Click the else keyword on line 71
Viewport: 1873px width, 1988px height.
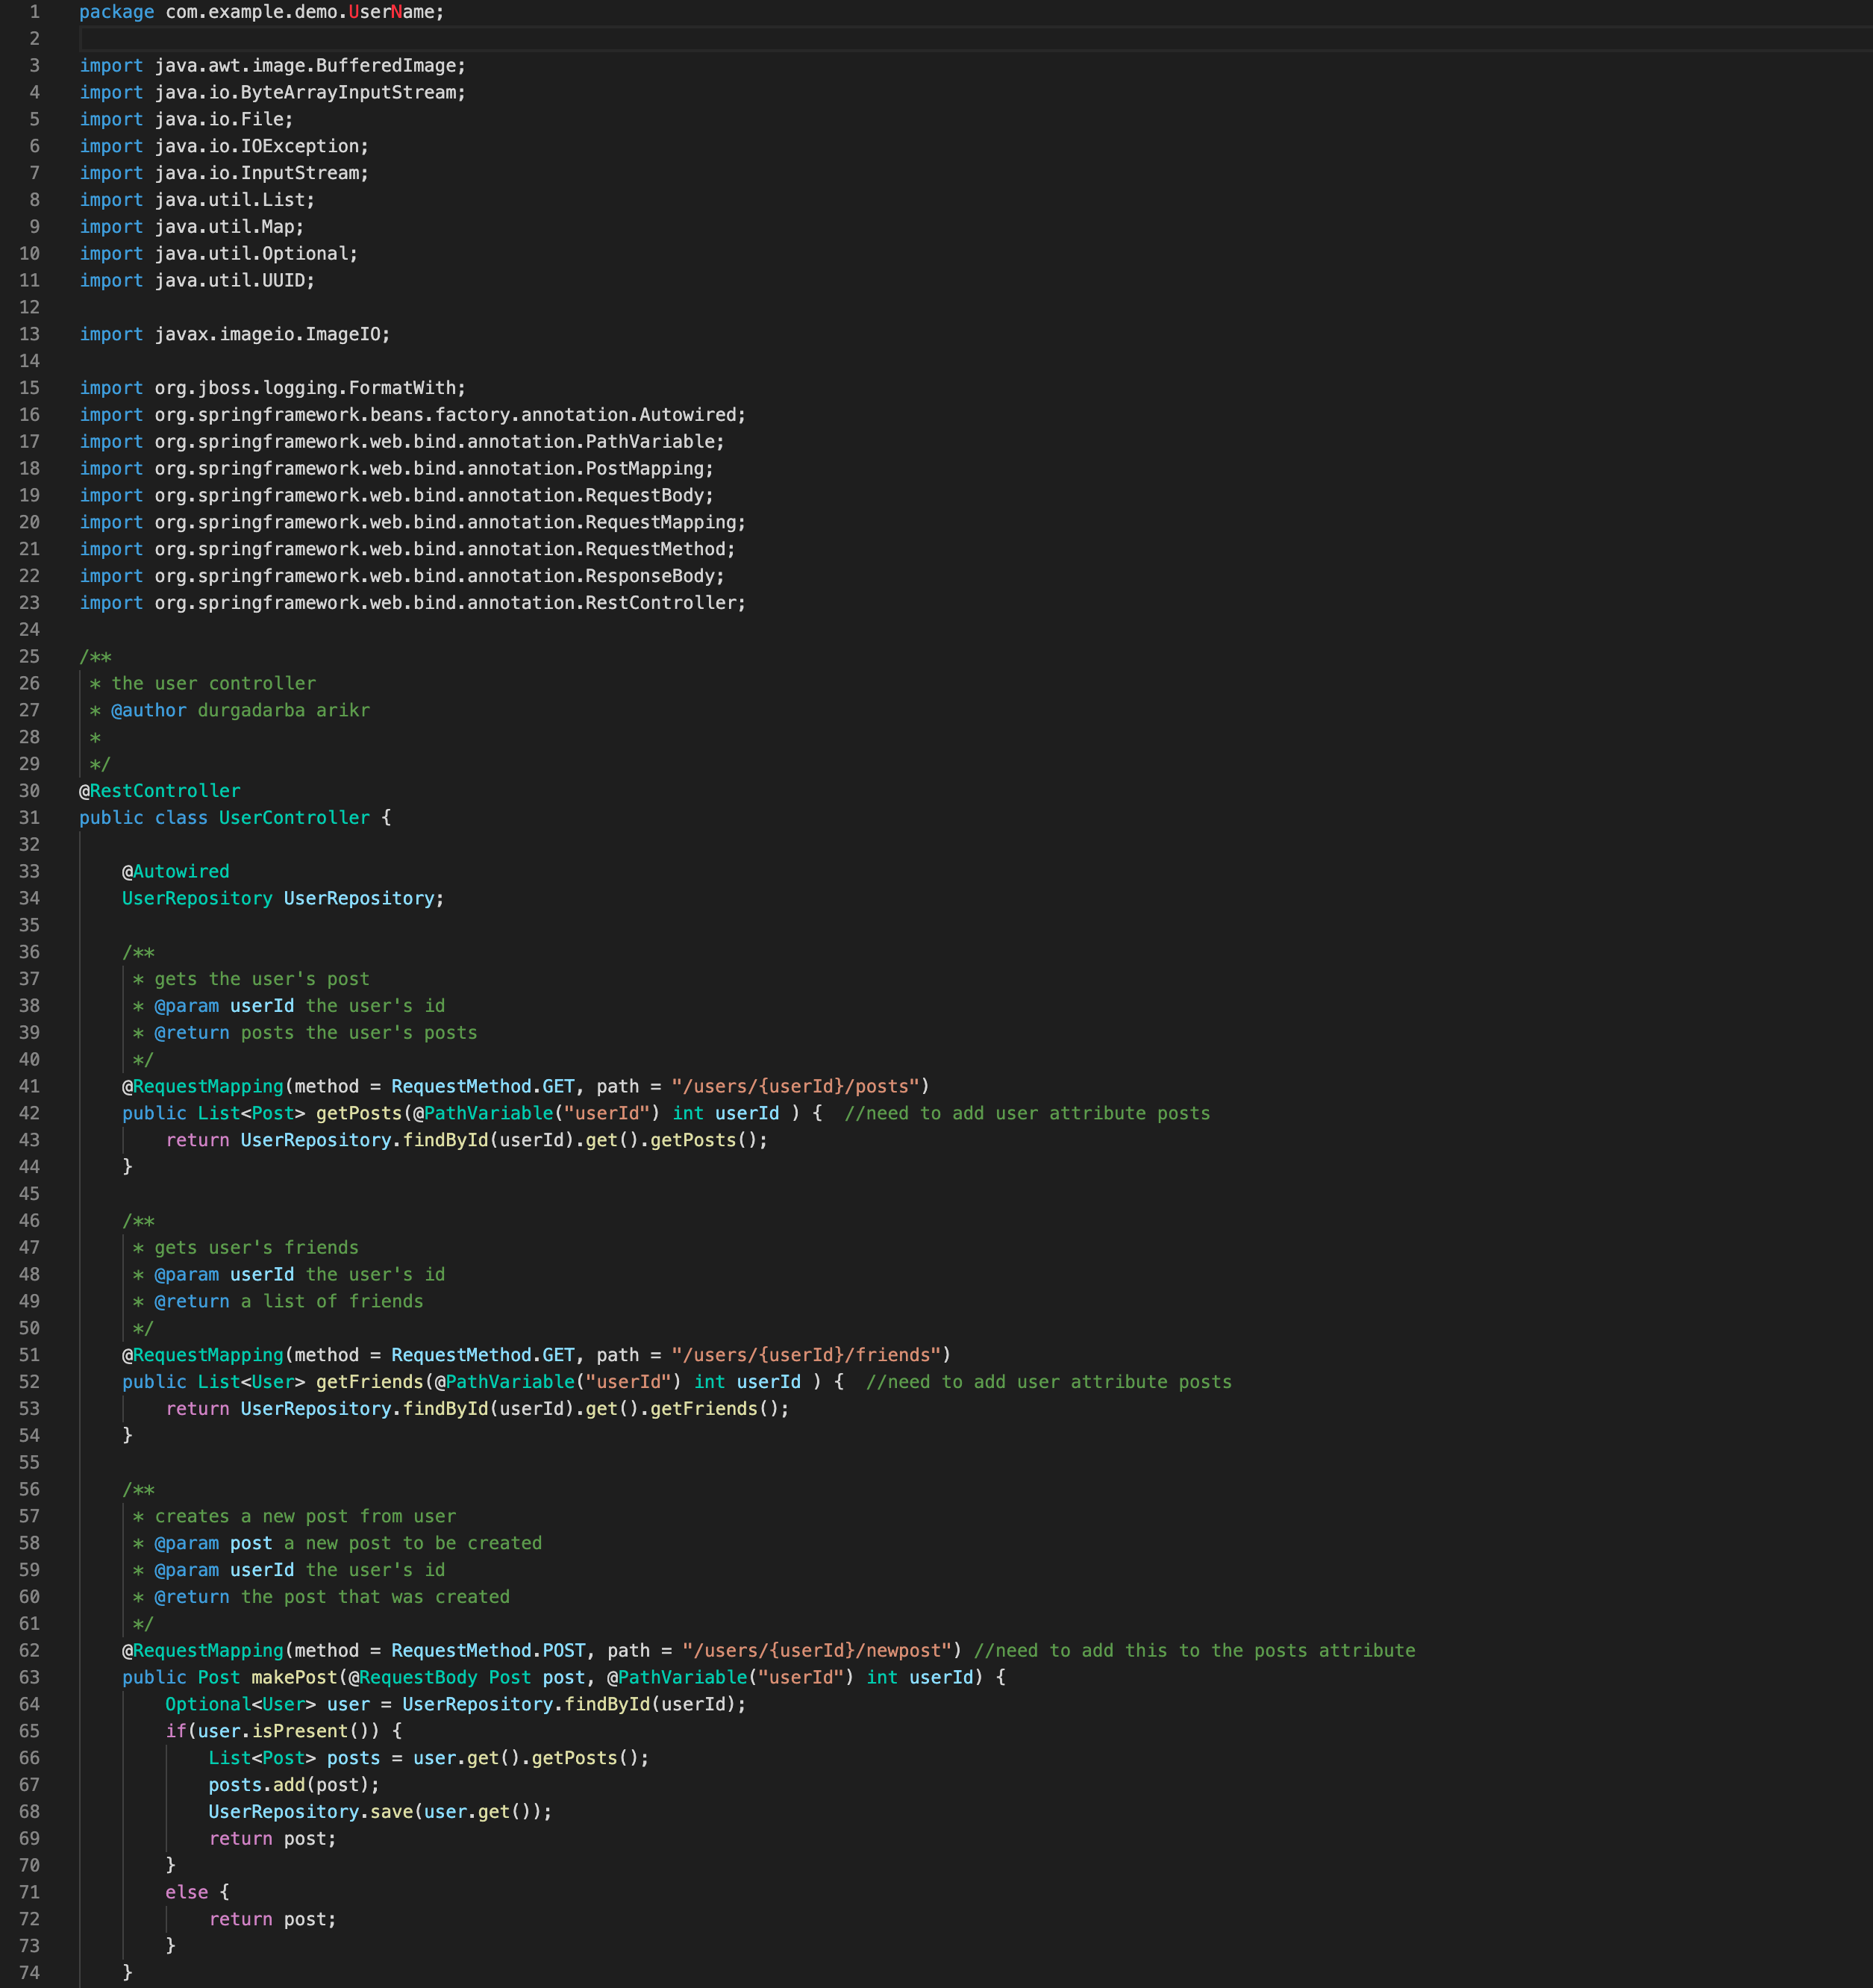coord(187,1893)
